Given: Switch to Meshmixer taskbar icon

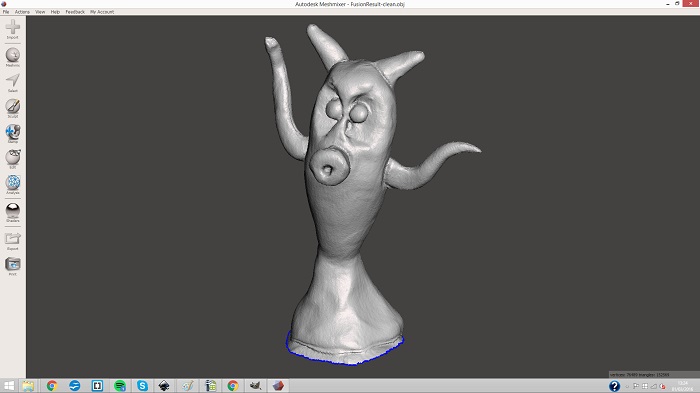Looking at the screenshot, I should pyautogui.click(x=278, y=385).
